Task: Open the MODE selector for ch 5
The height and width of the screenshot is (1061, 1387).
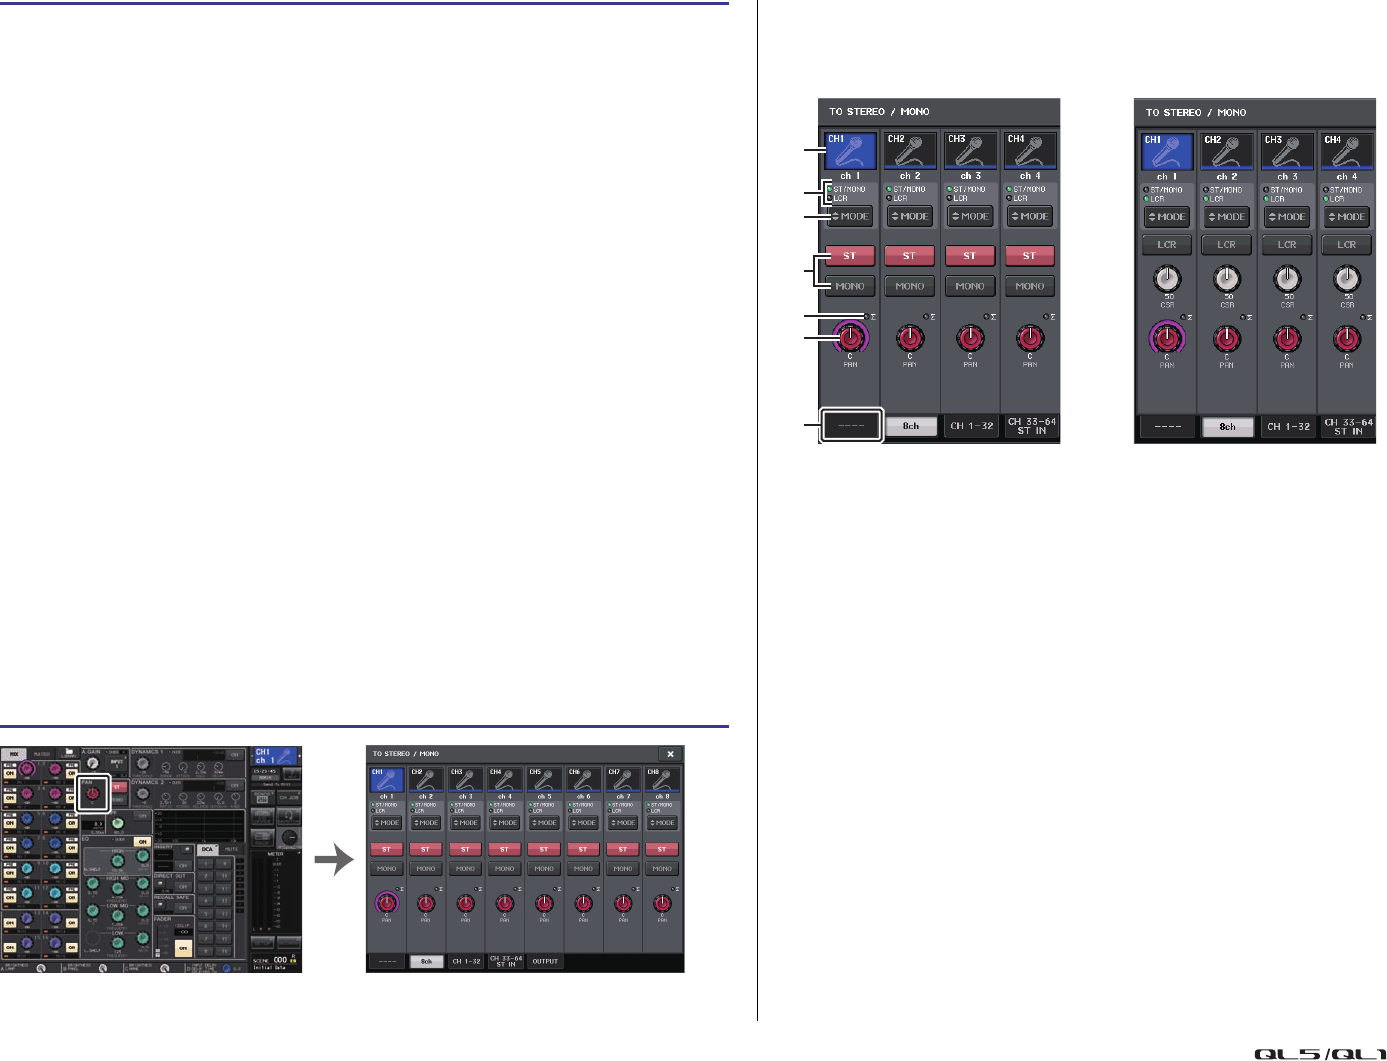Action: pos(544,823)
